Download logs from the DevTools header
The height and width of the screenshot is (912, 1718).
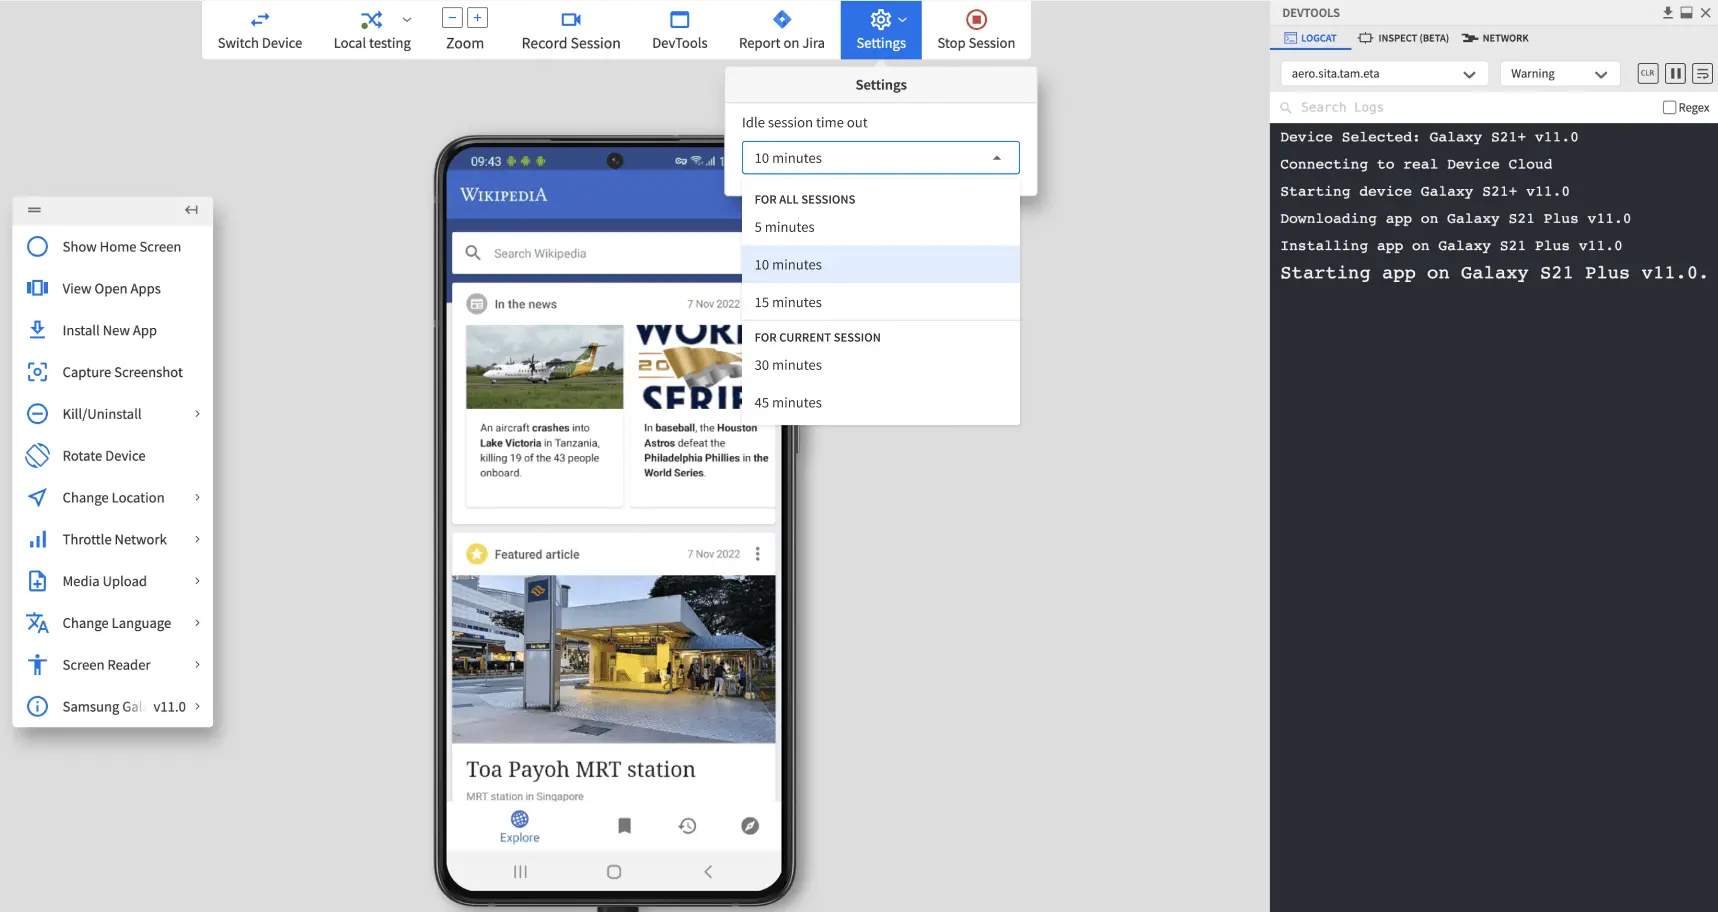[1667, 13]
